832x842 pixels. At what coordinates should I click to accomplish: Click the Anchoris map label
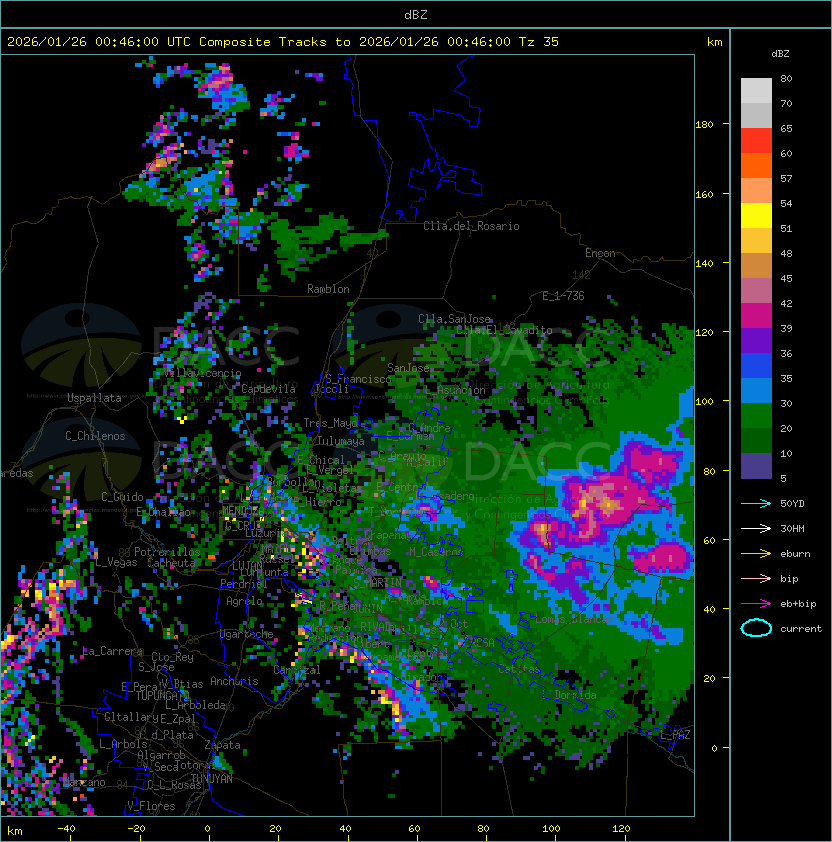[x=234, y=681]
